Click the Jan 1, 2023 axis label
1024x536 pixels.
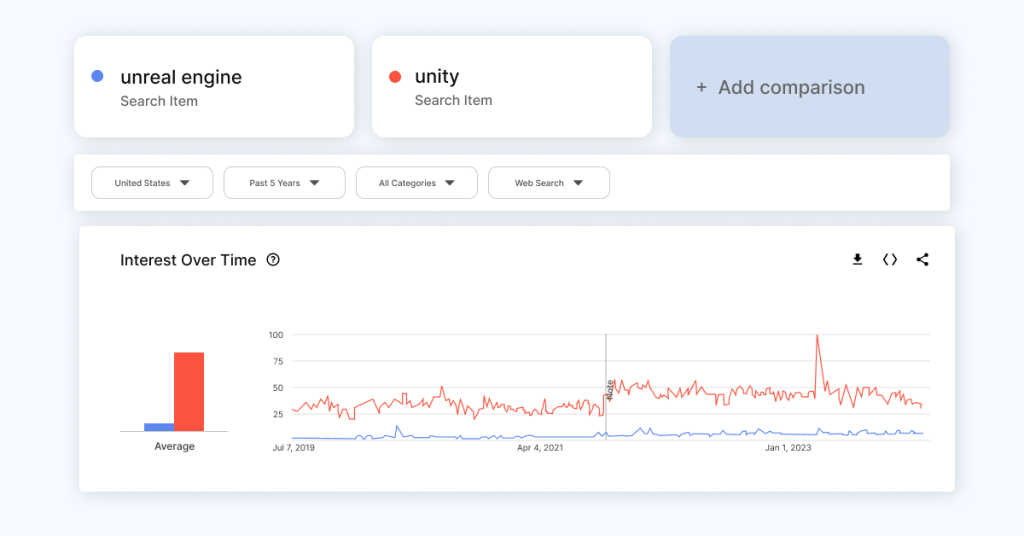[788, 448]
